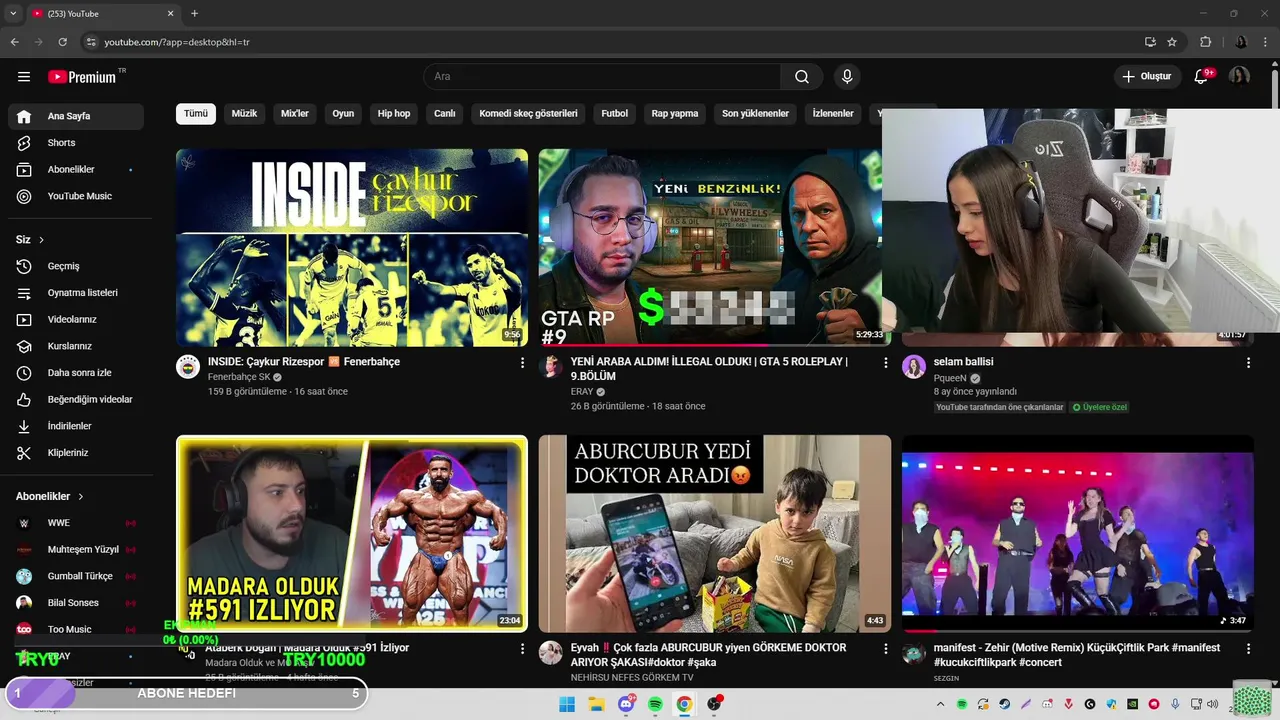Open the notifications bell
This screenshot has width=1280, height=720.
(1202, 77)
